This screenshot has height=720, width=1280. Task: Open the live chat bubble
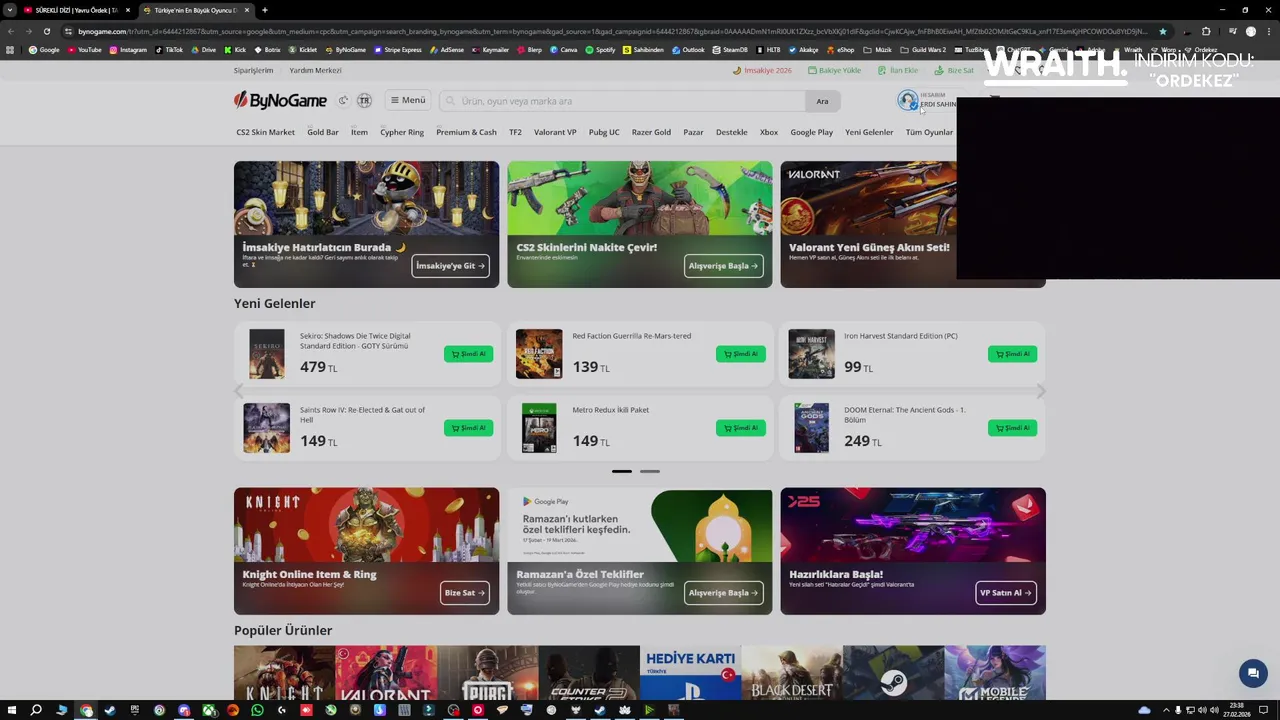point(1253,673)
